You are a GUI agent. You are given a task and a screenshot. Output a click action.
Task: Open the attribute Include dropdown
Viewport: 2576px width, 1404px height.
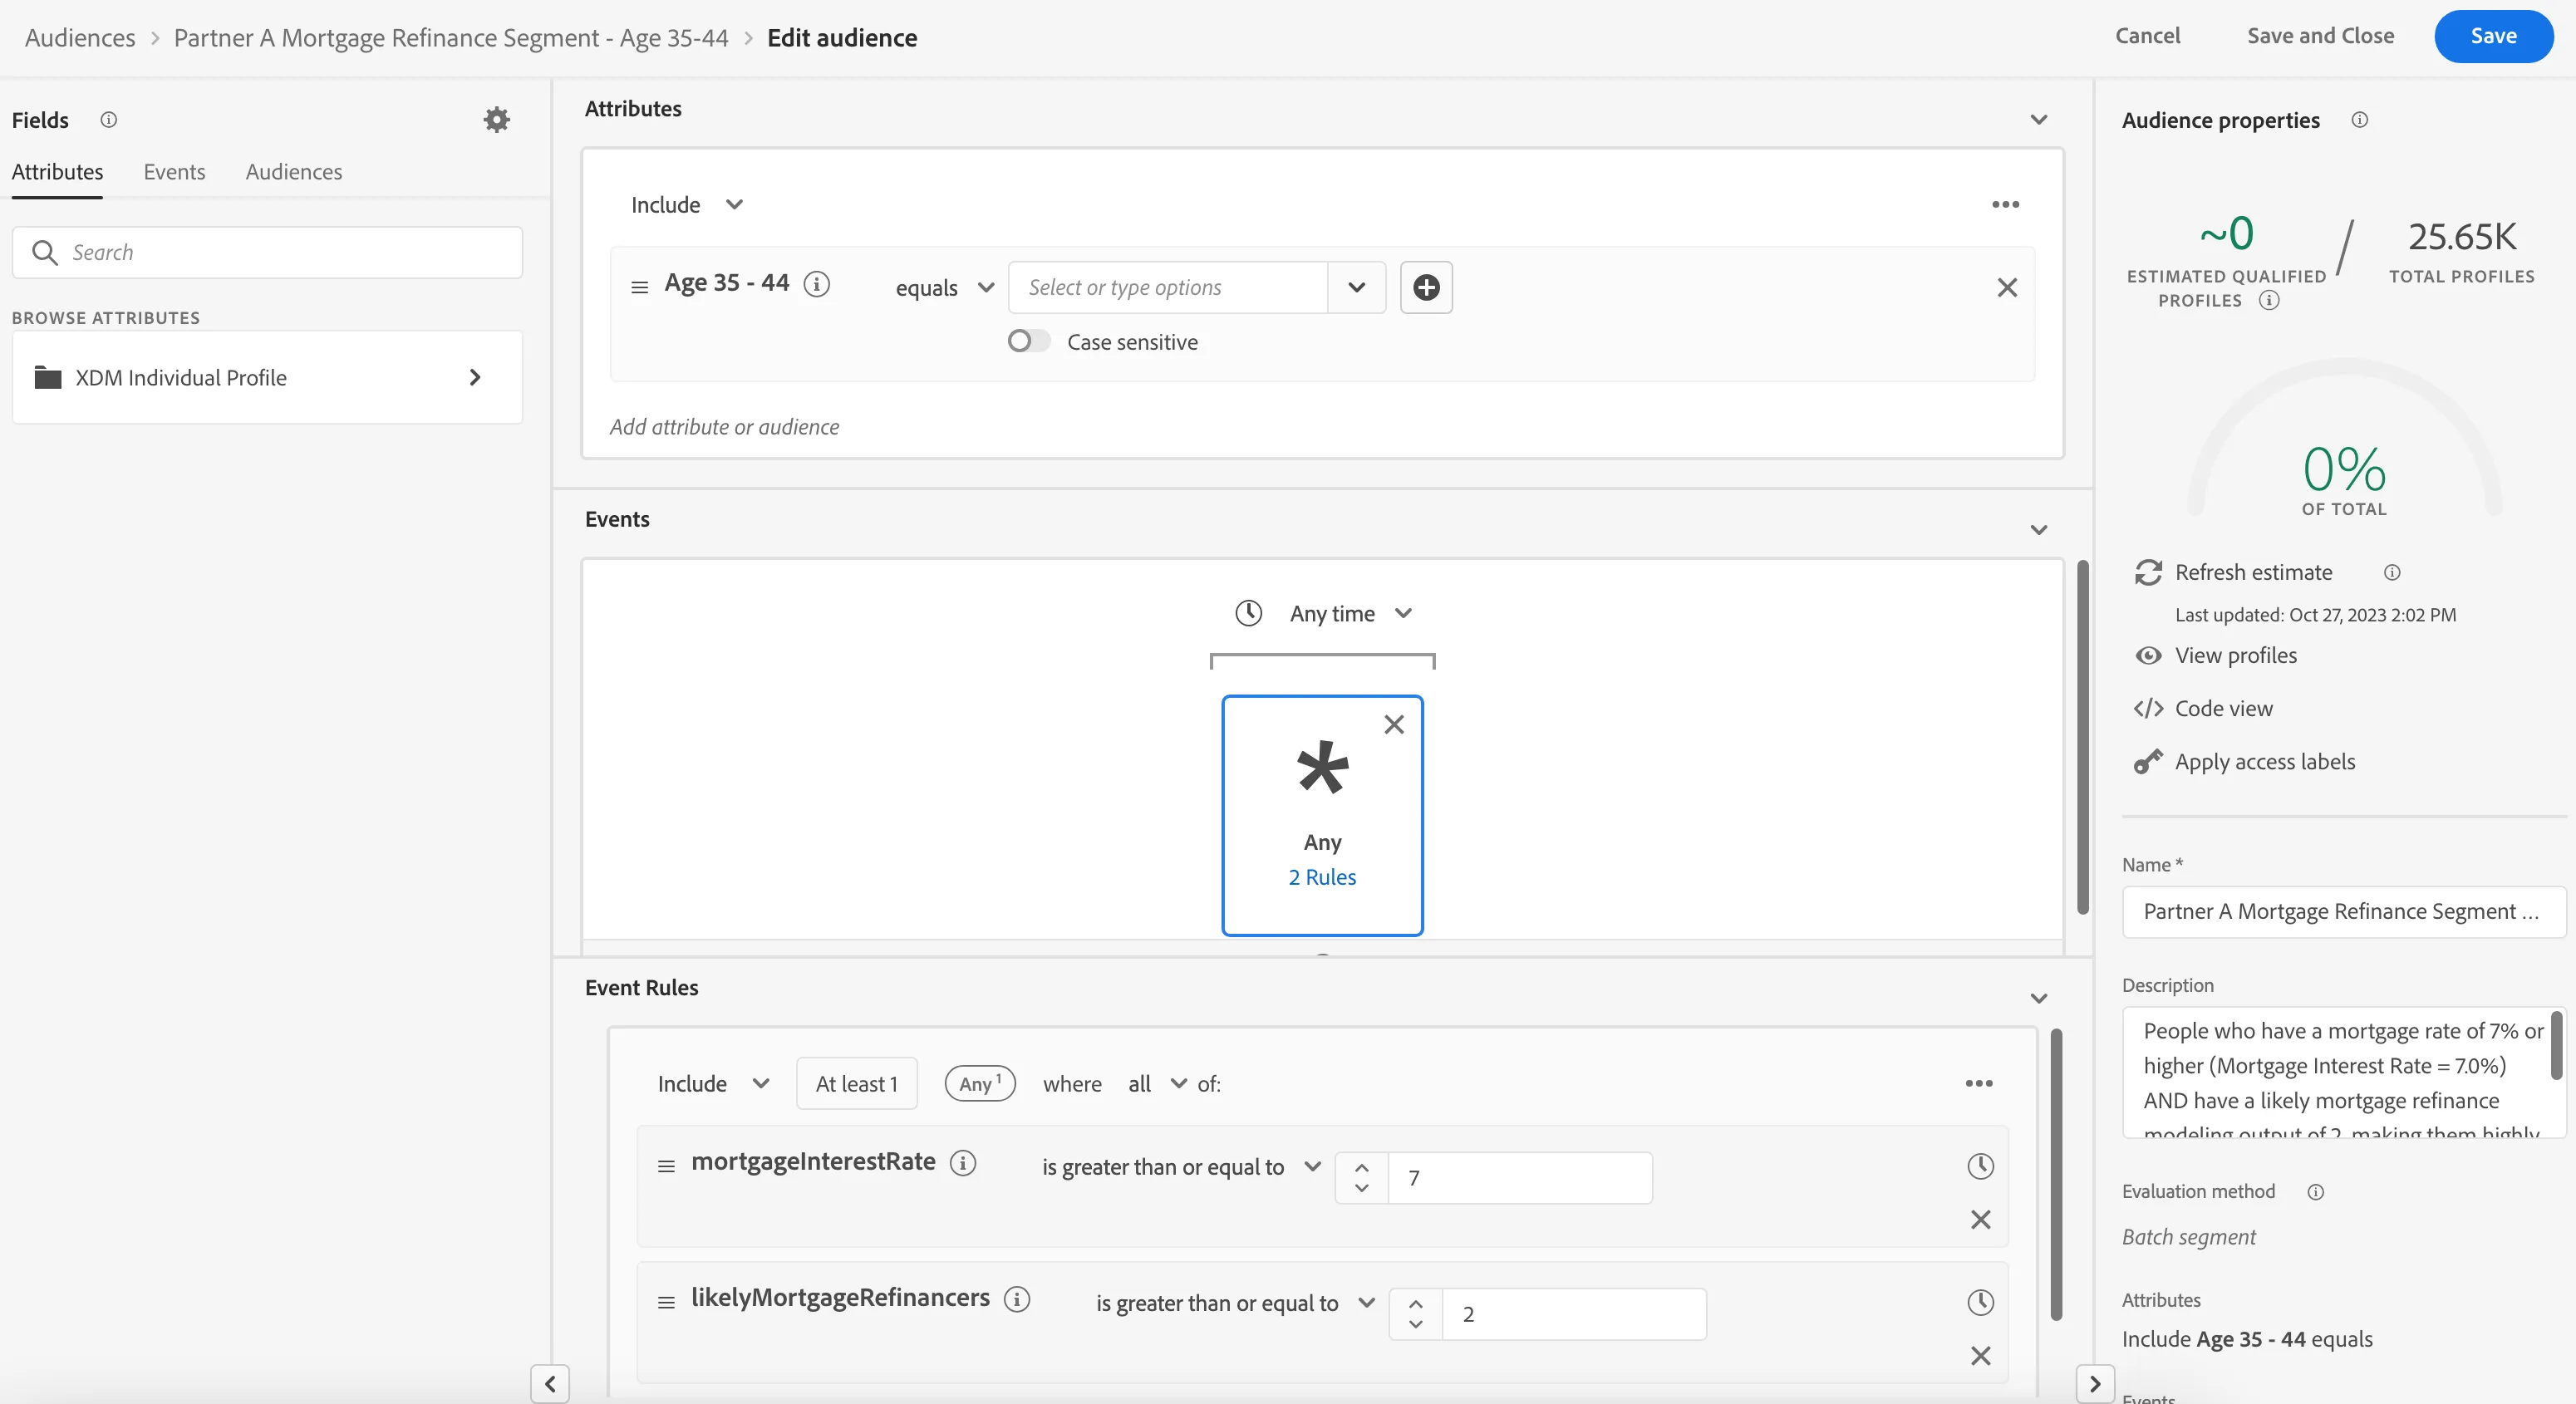[687, 205]
